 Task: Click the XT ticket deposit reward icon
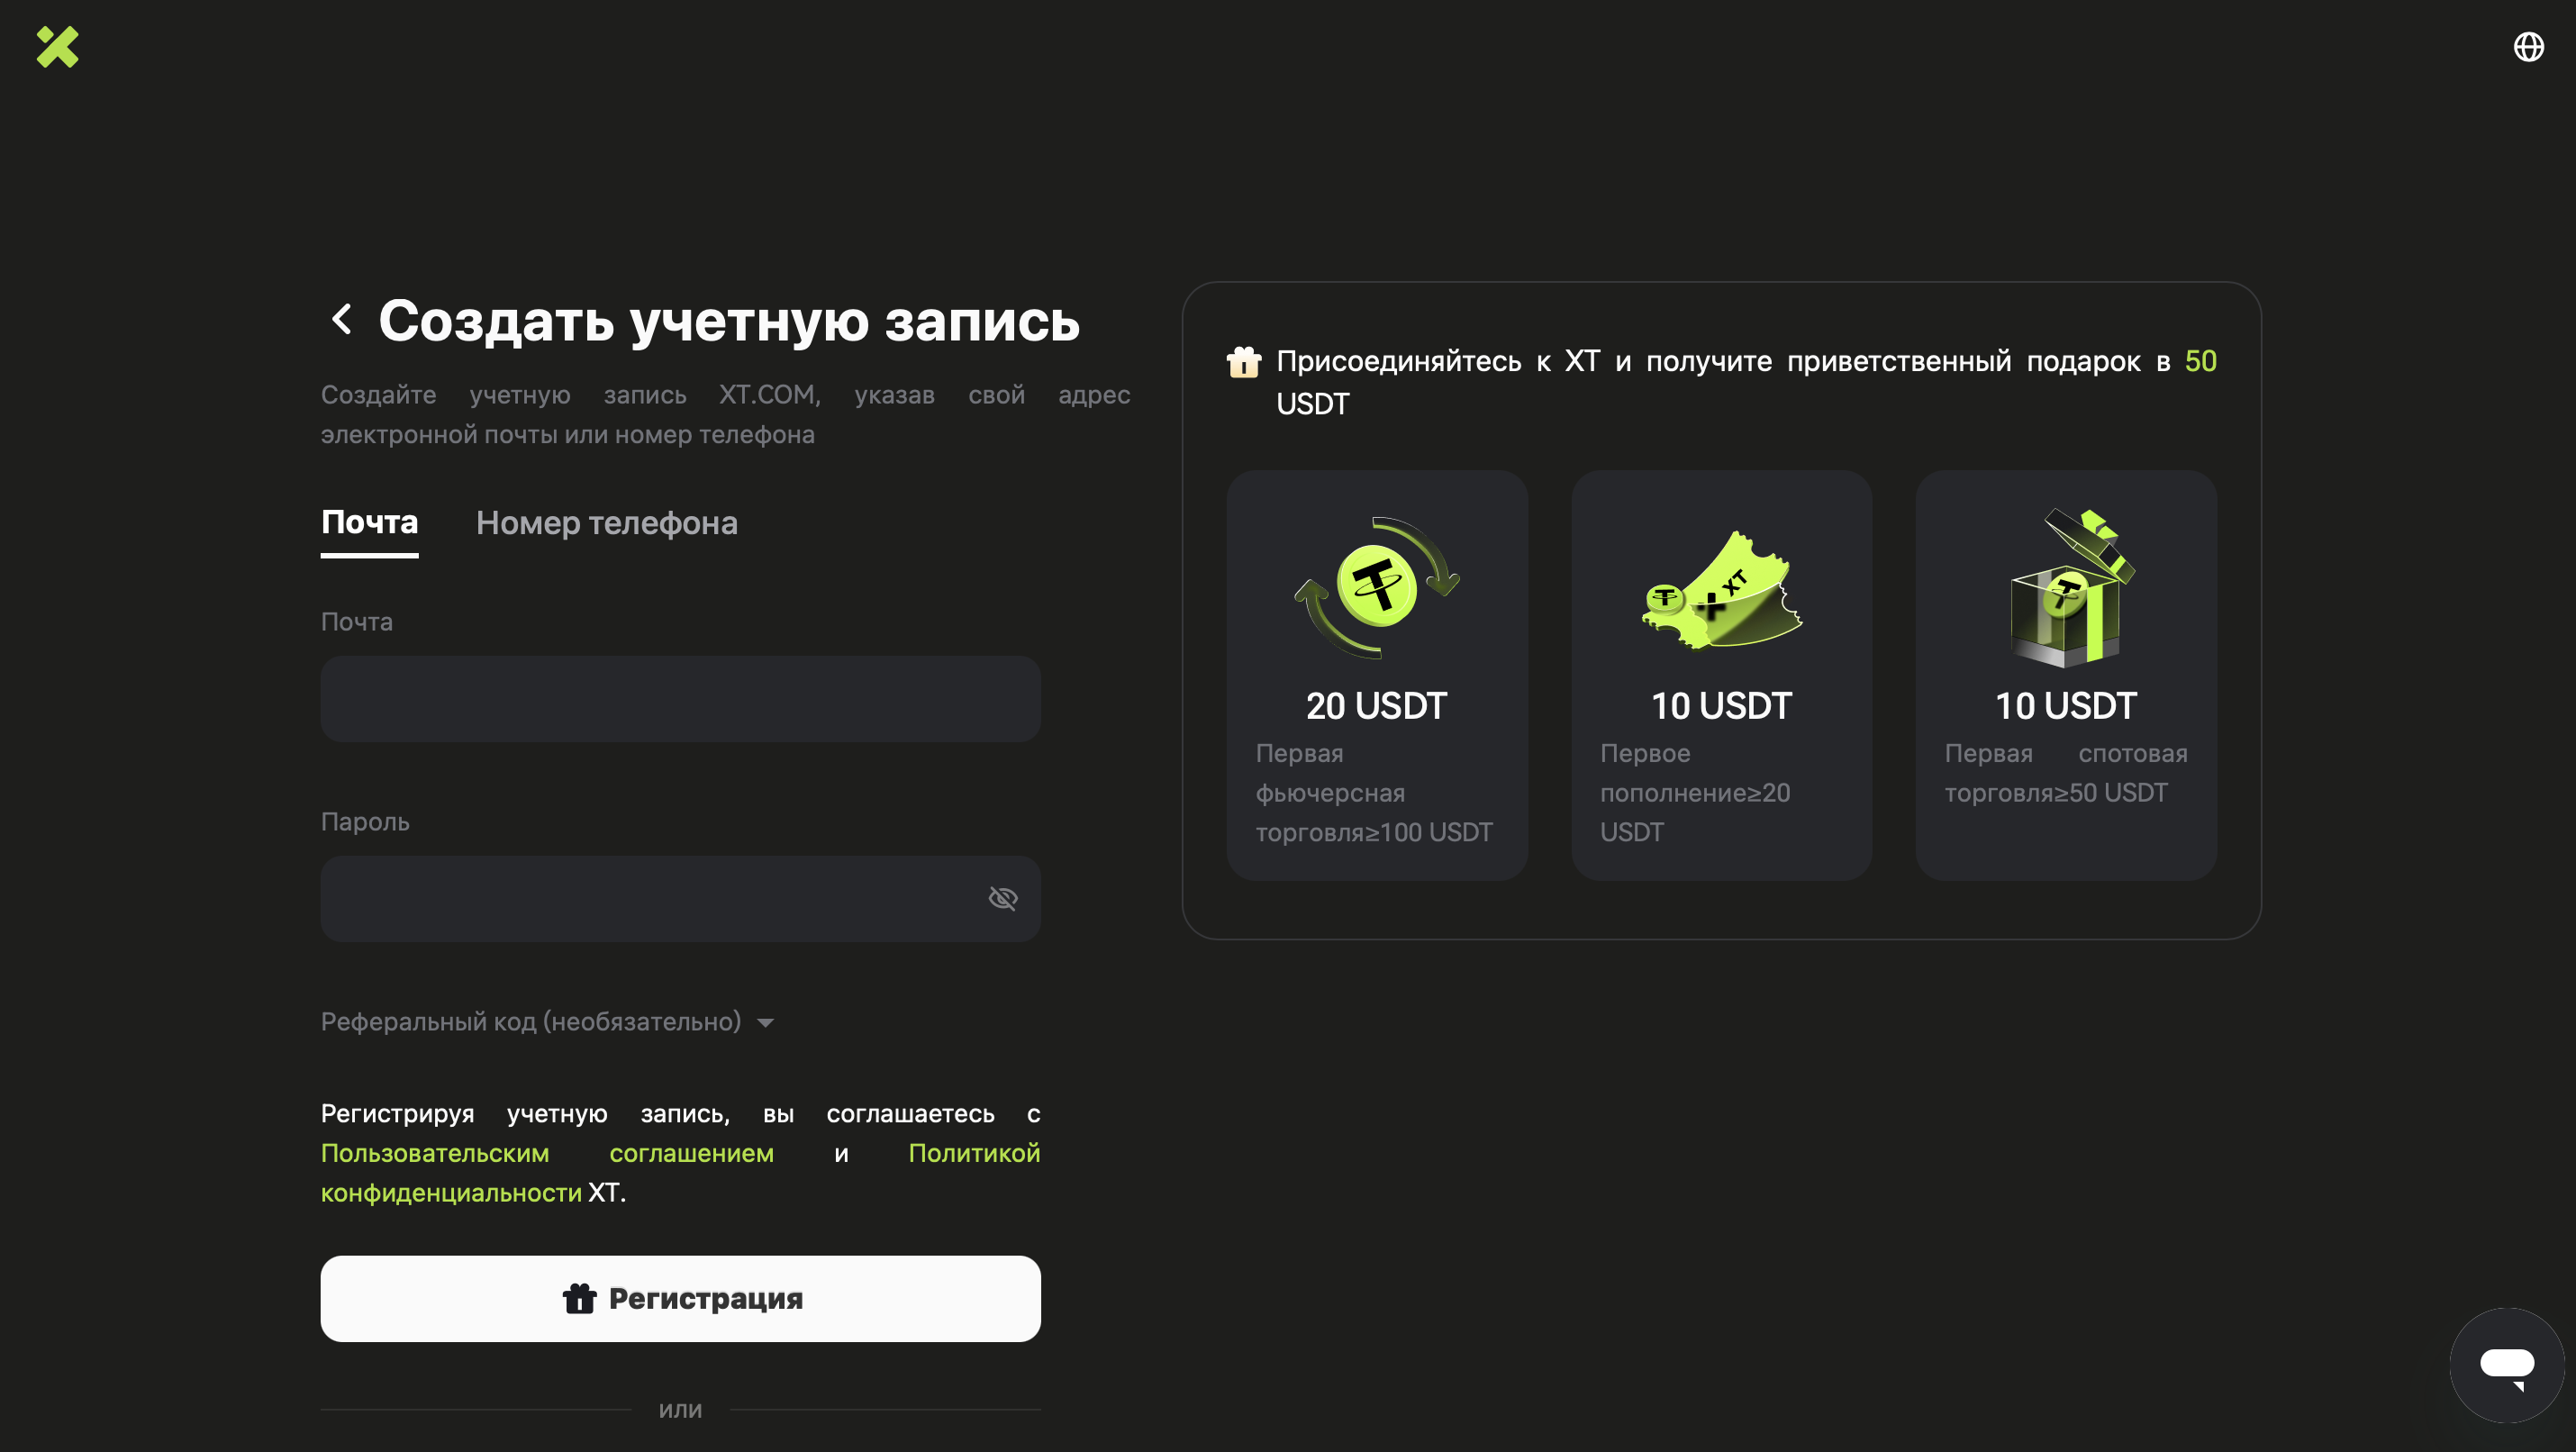(1721, 590)
